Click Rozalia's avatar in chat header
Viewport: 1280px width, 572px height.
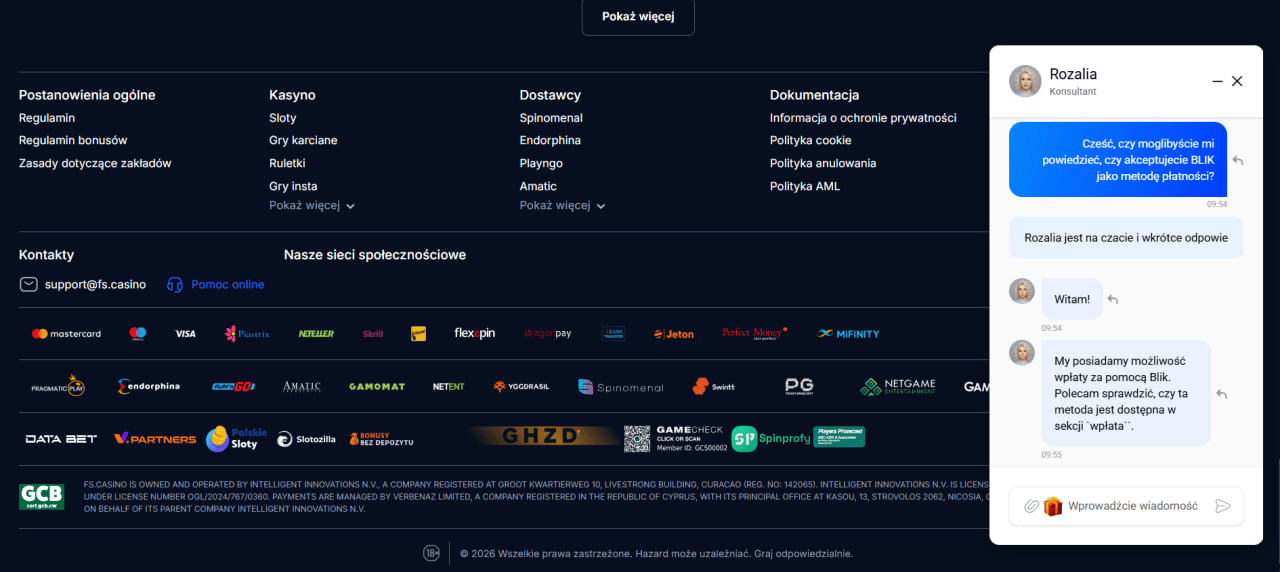[1025, 81]
